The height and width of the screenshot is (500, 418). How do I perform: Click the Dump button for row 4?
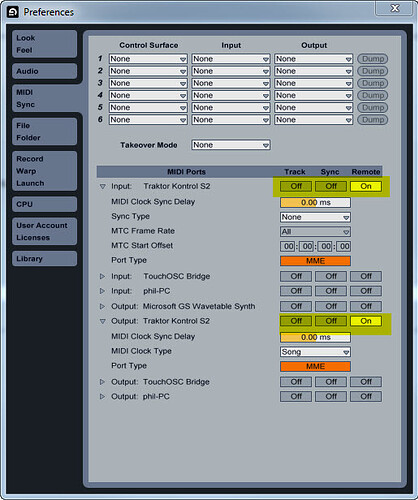373,95
